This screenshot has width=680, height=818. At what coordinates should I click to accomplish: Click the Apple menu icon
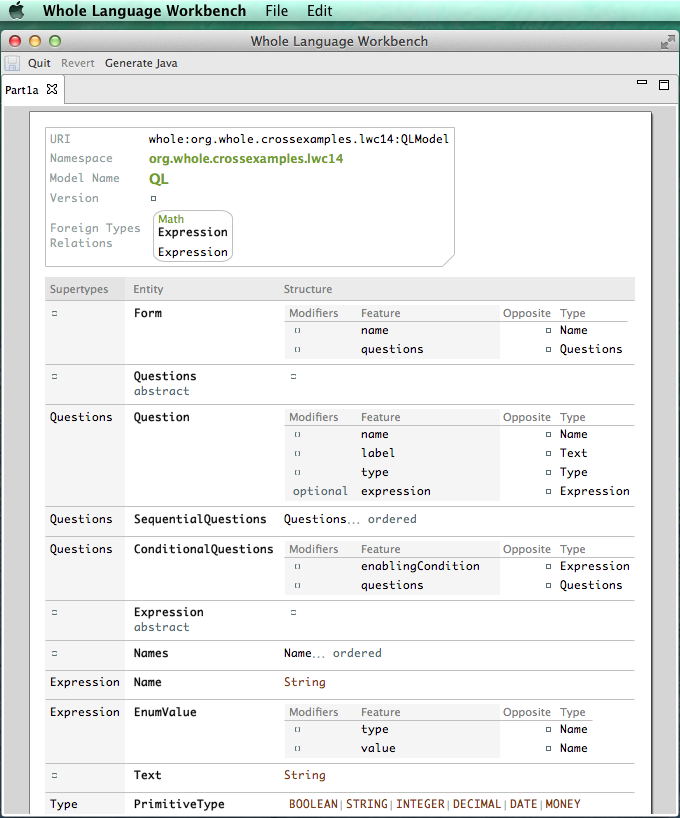tap(16, 10)
